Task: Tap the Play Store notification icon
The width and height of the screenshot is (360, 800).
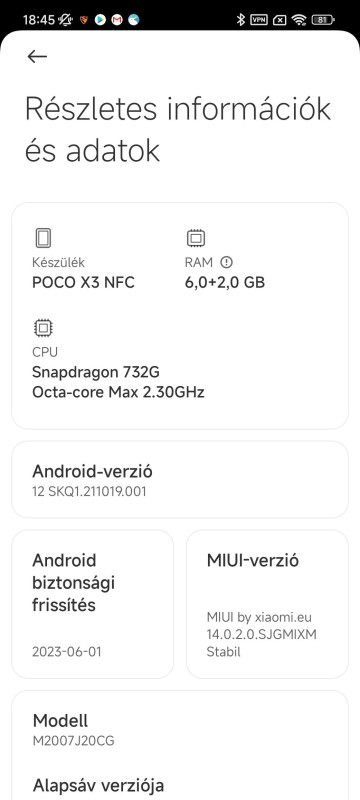Action: (x=100, y=20)
